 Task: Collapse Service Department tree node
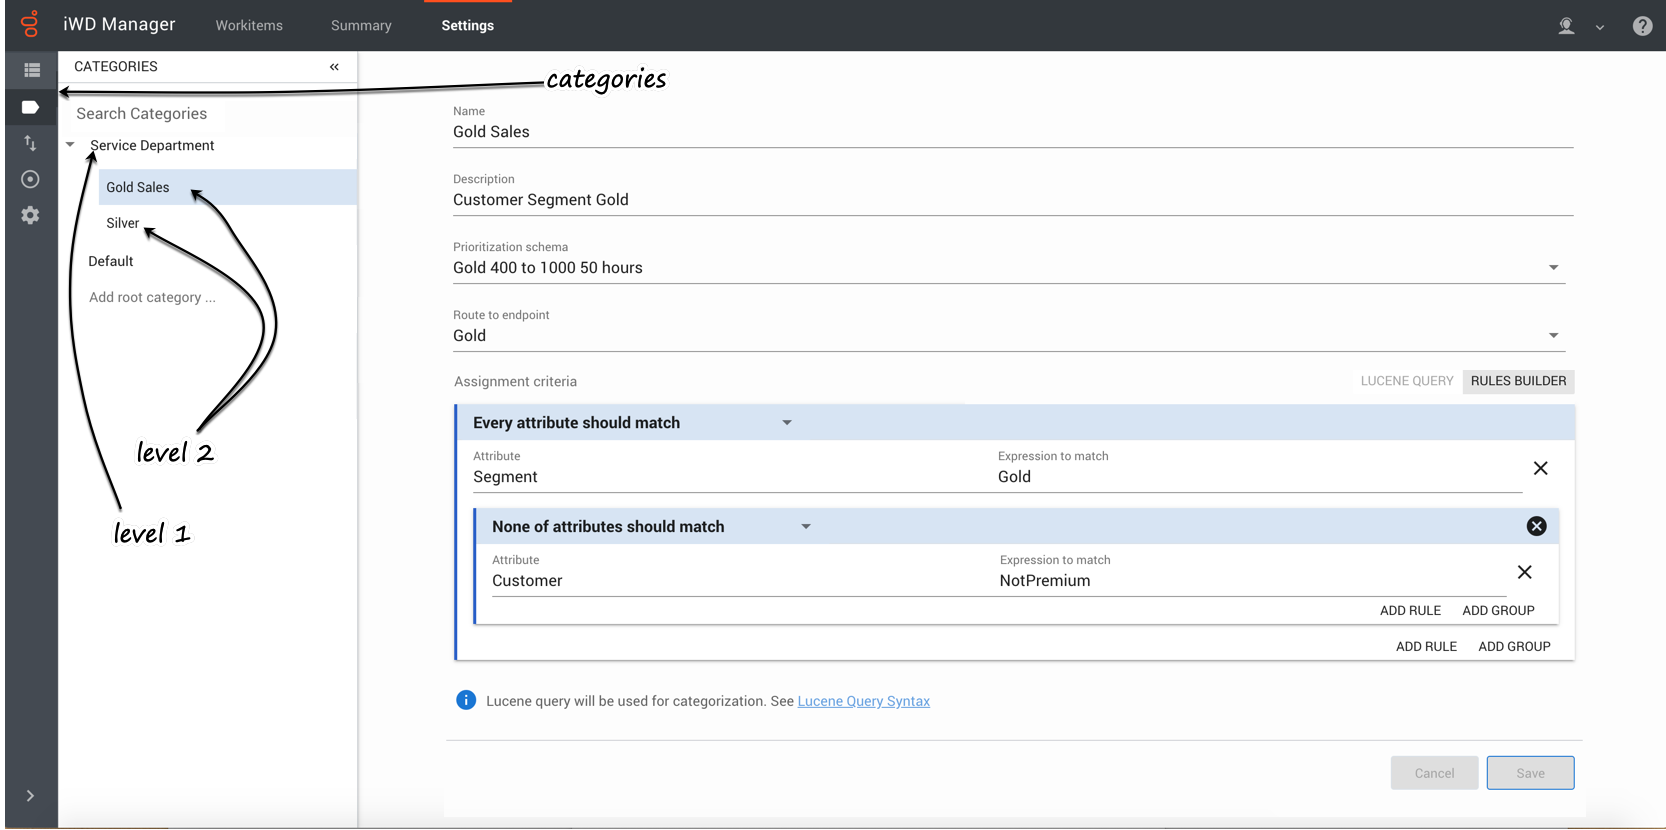click(71, 145)
